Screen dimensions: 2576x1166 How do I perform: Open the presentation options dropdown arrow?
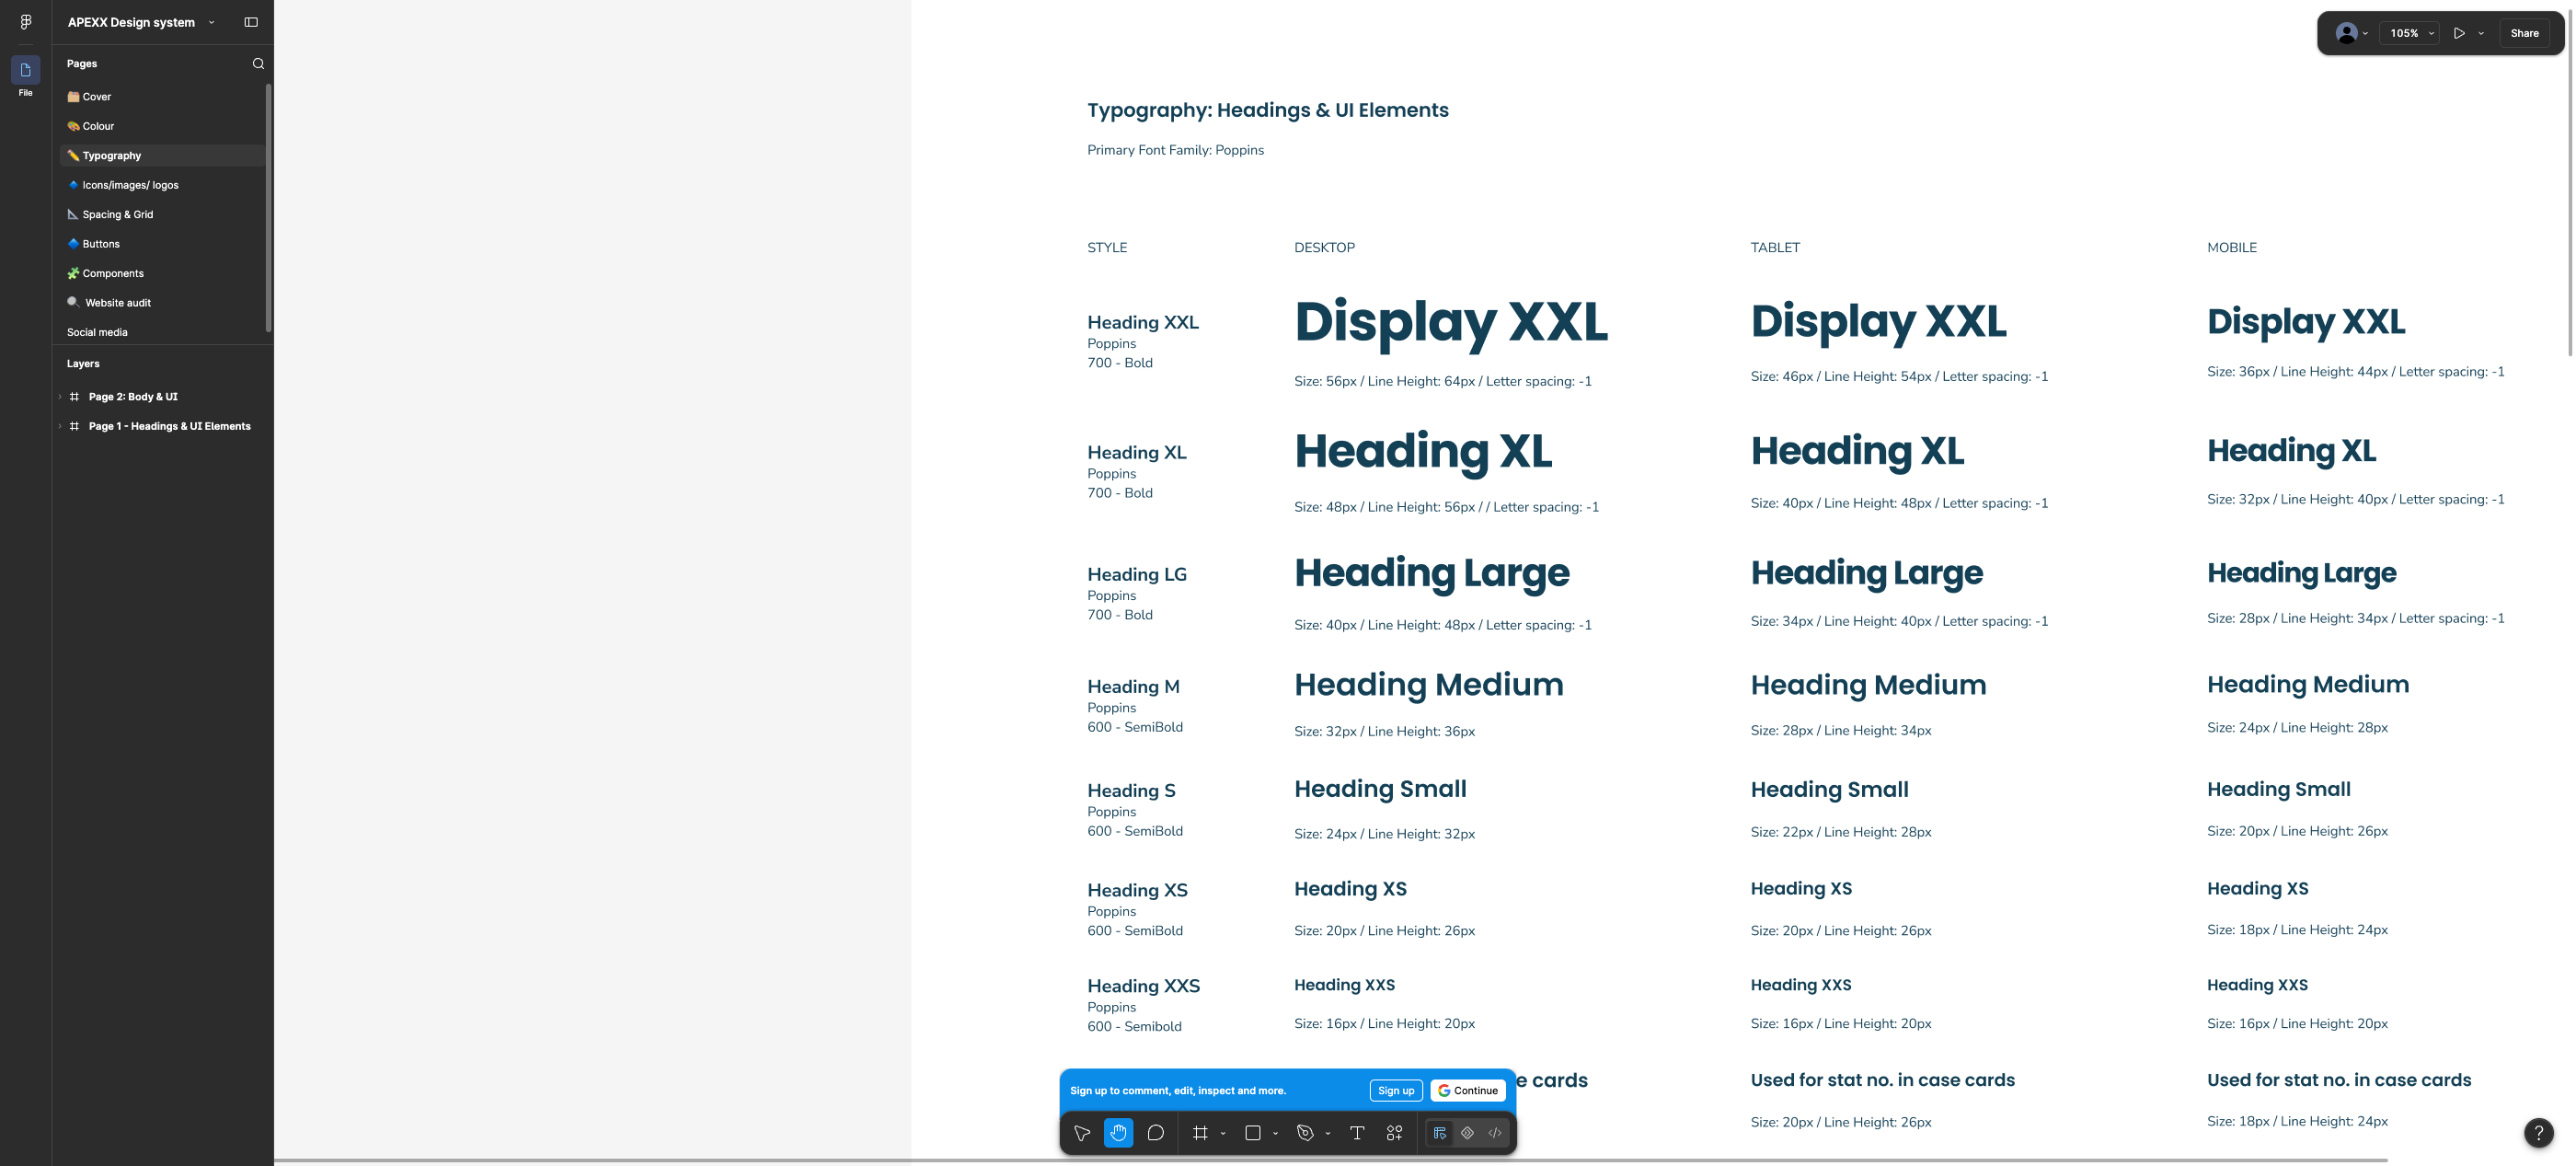click(2481, 33)
